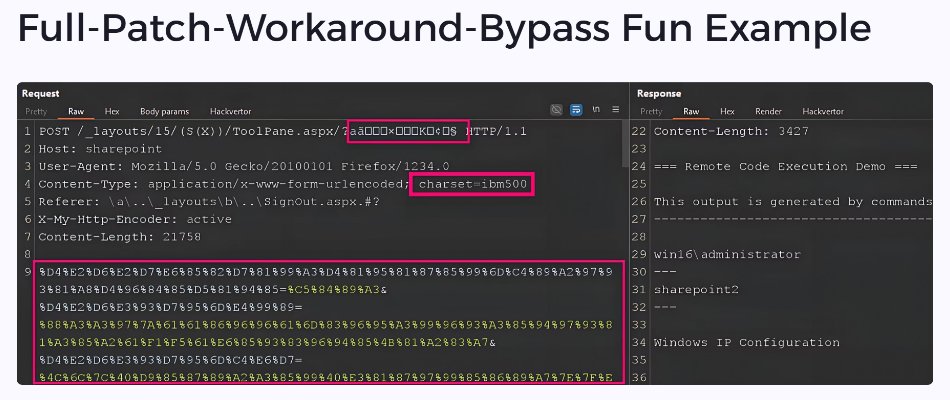950x400 pixels.
Task: Toggle the line wrap icon in Request
Action: point(576,110)
